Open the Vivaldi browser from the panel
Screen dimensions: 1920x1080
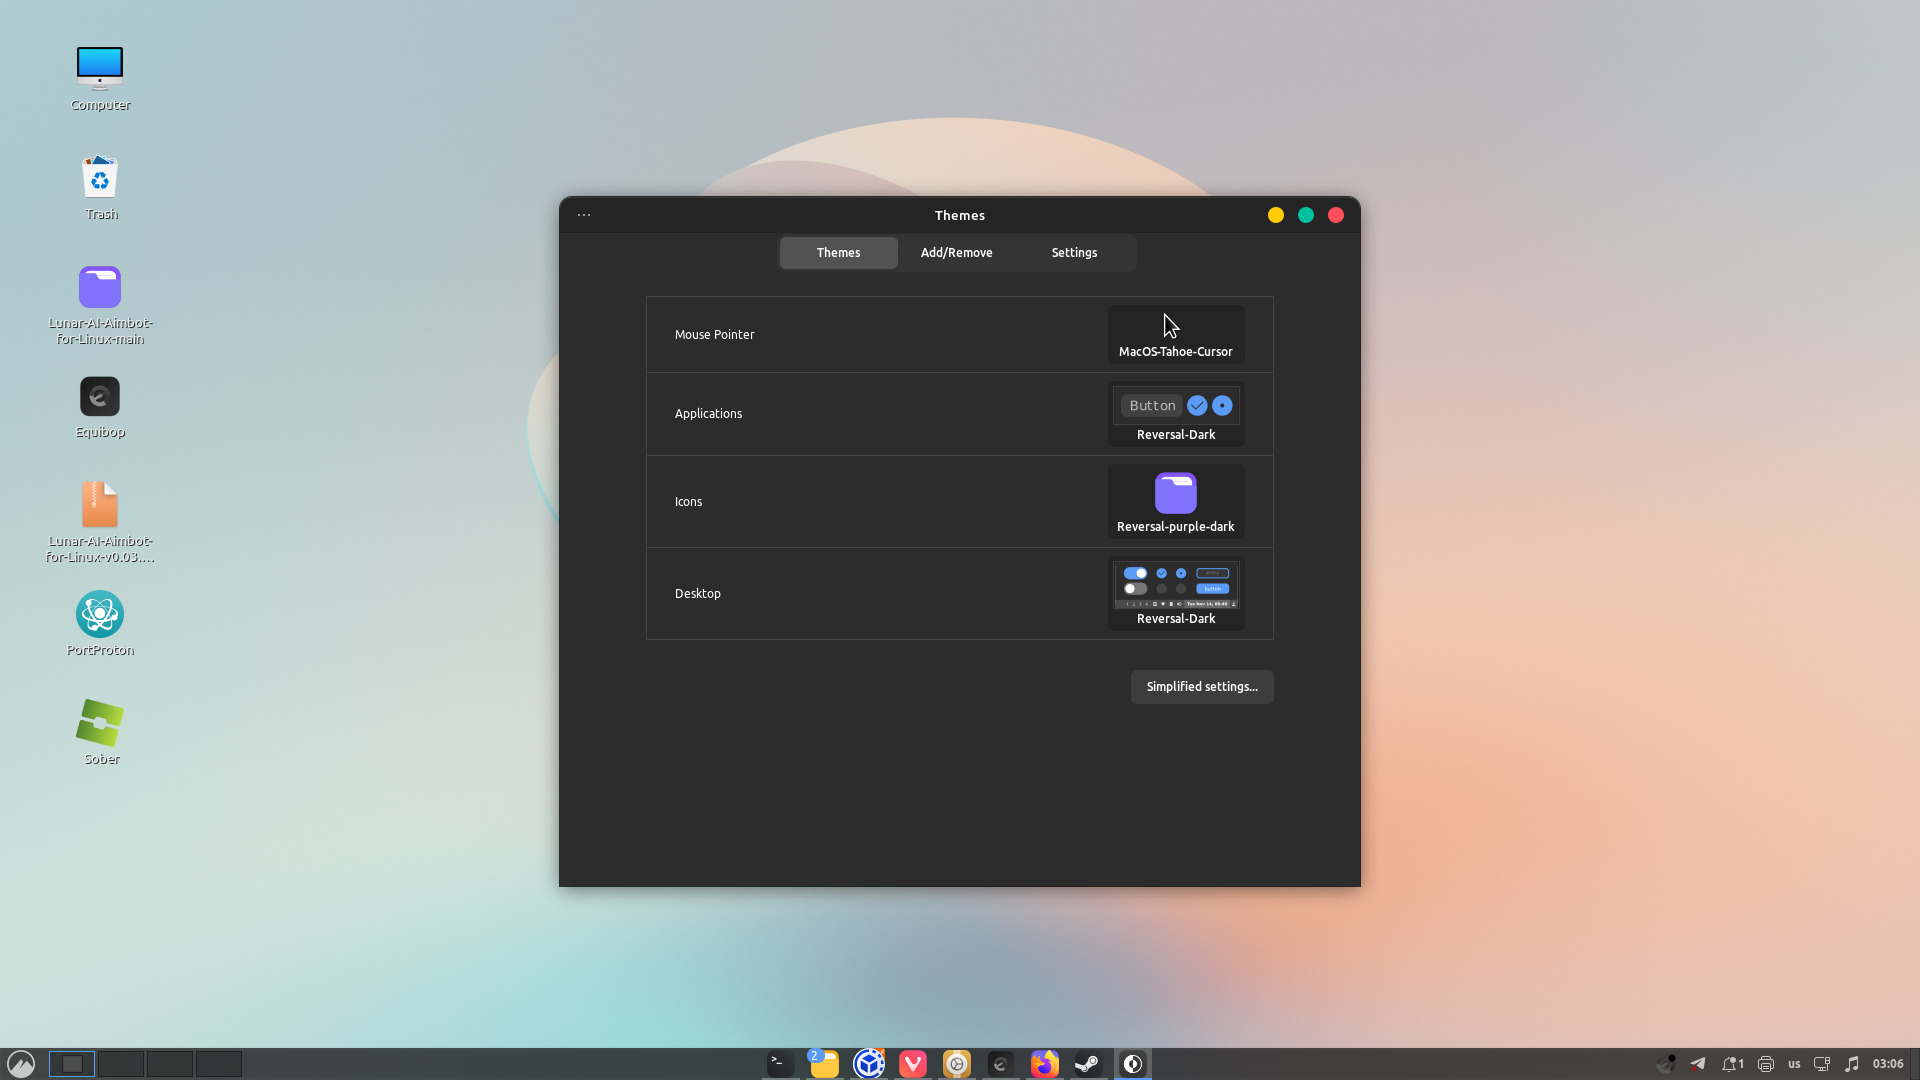tap(912, 1064)
